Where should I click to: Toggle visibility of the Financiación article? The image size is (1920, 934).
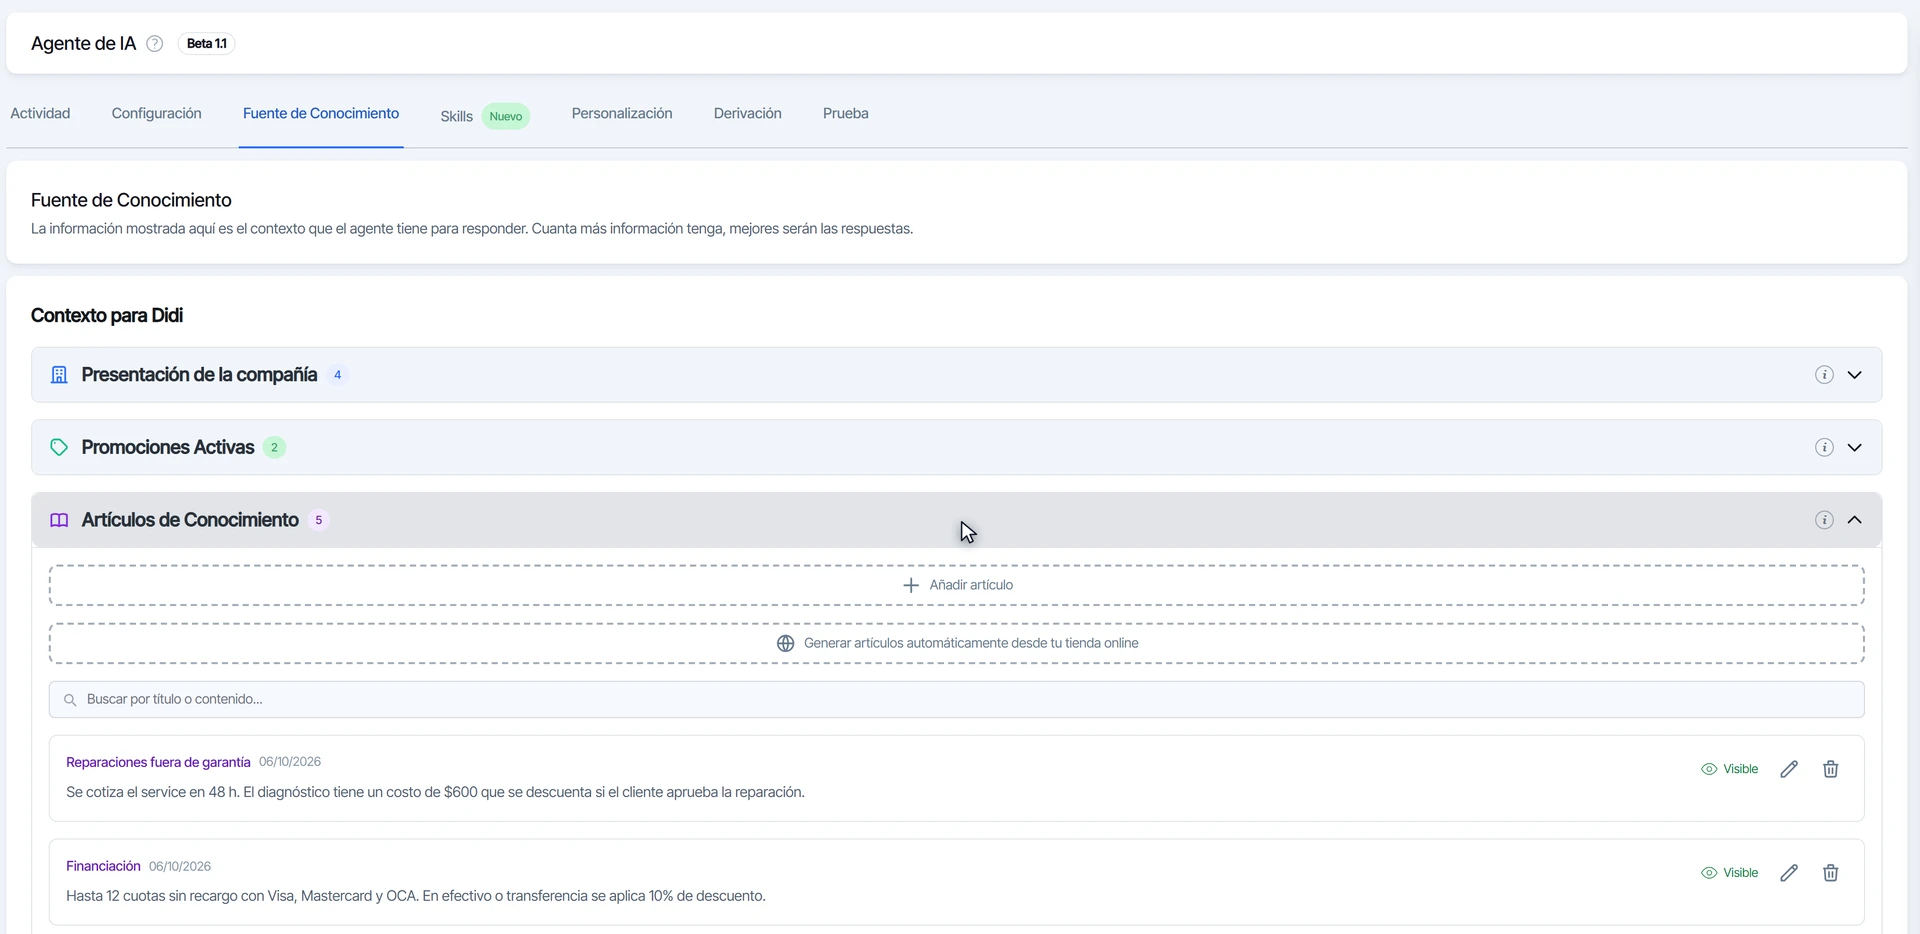click(x=1729, y=873)
